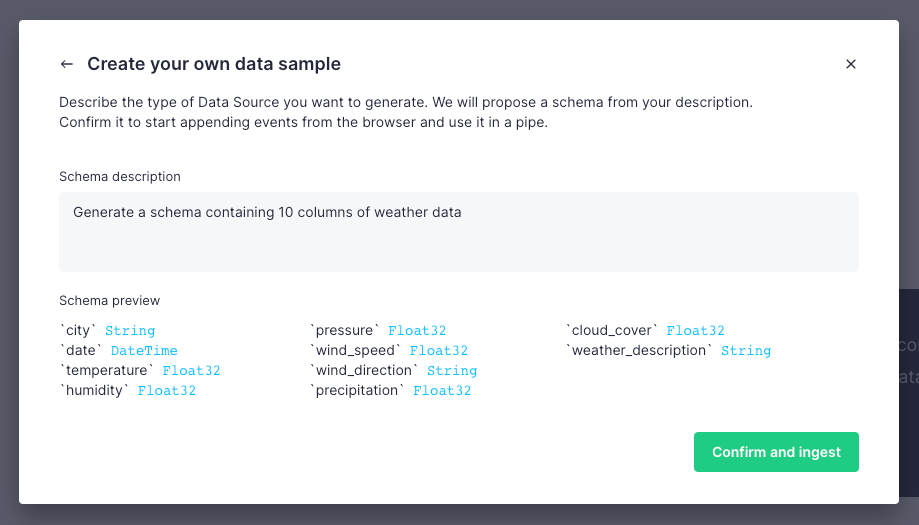
Task: Click the back arrow icon
Action: pyautogui.click(x=67, y=64)
